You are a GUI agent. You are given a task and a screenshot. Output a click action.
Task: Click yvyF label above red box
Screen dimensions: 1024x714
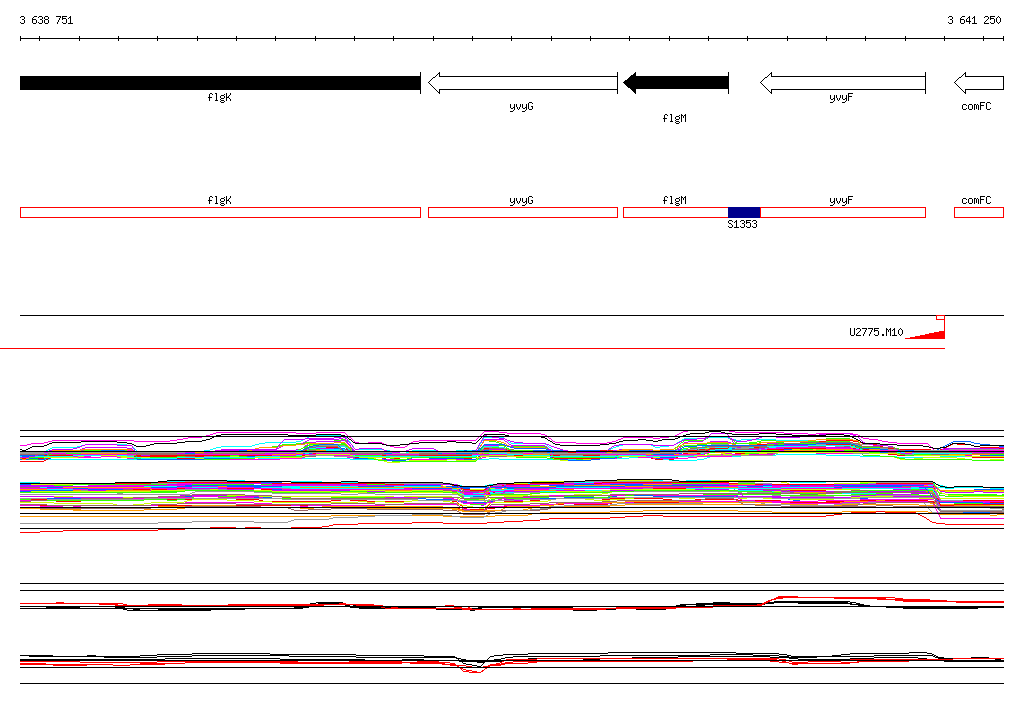(841, 200)
